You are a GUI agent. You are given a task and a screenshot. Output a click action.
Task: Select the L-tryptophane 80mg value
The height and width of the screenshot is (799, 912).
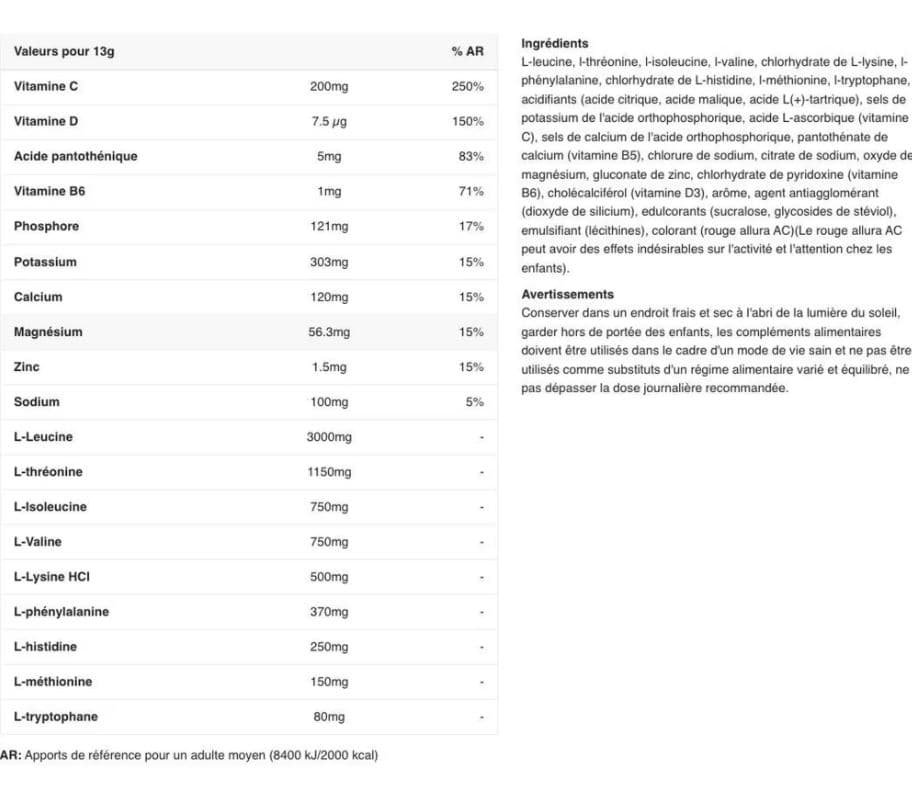(x=329, y=716)
